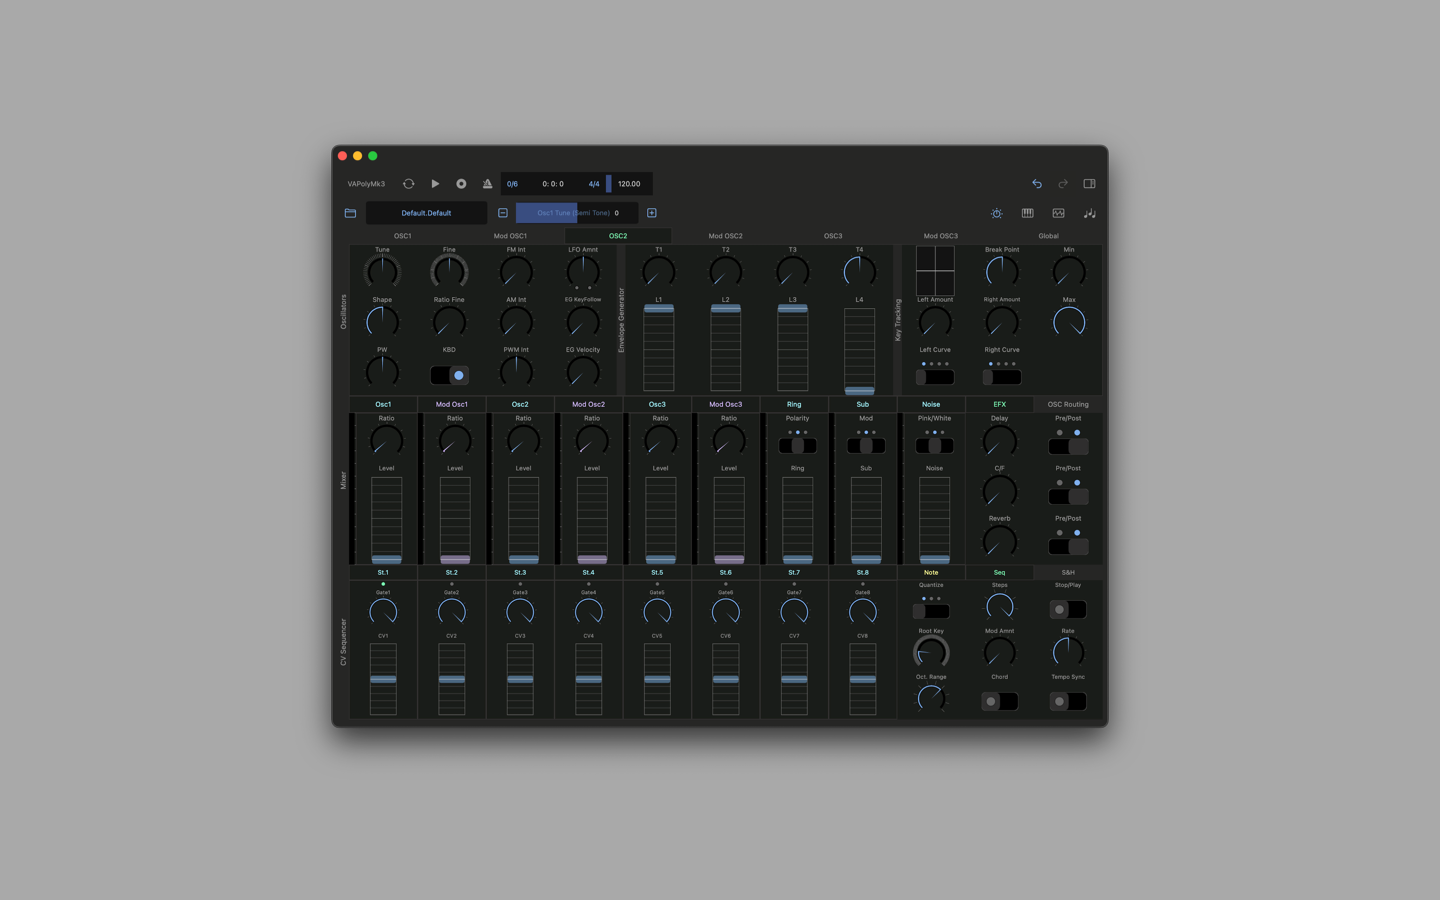Image resolution: width=1440 pixels, height=900 pixels.
Task: Click the Reverb knob in EFX
Action: [x=1000, y=541]
